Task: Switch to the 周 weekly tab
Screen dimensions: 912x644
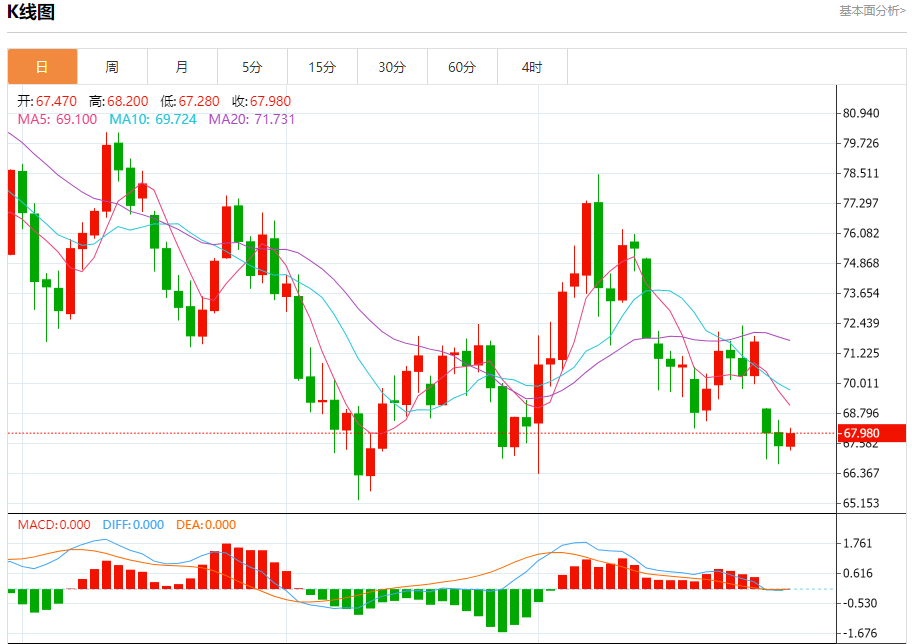Action: tap(112, 67)
